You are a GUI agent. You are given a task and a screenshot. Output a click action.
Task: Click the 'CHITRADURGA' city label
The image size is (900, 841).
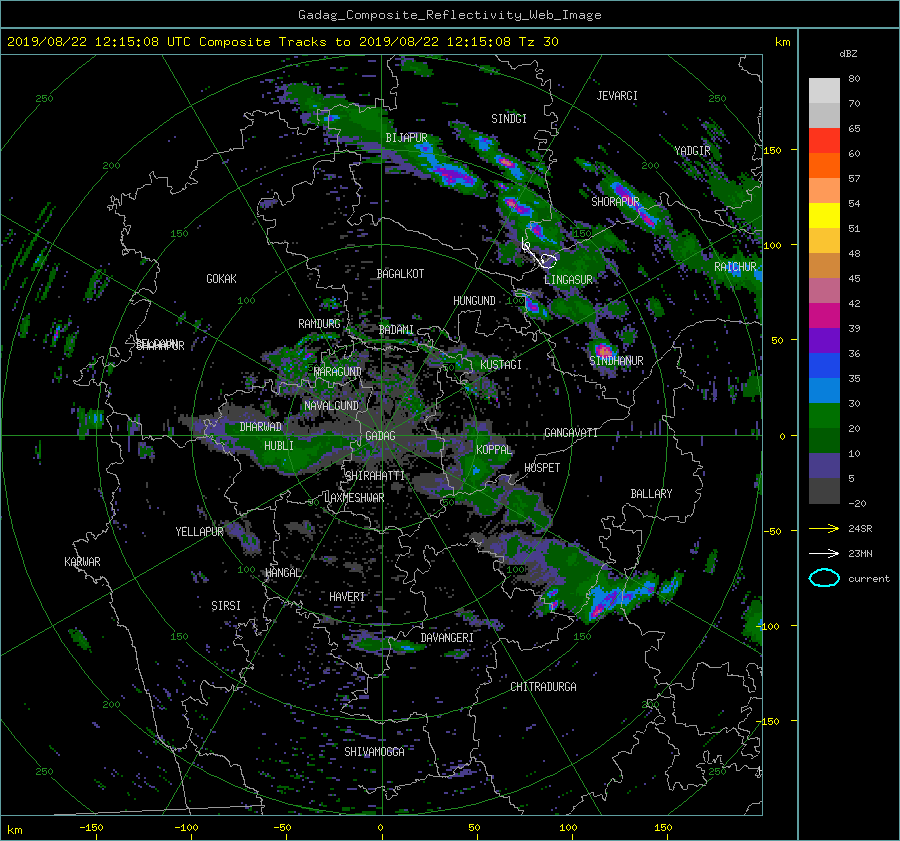(543, 687)
